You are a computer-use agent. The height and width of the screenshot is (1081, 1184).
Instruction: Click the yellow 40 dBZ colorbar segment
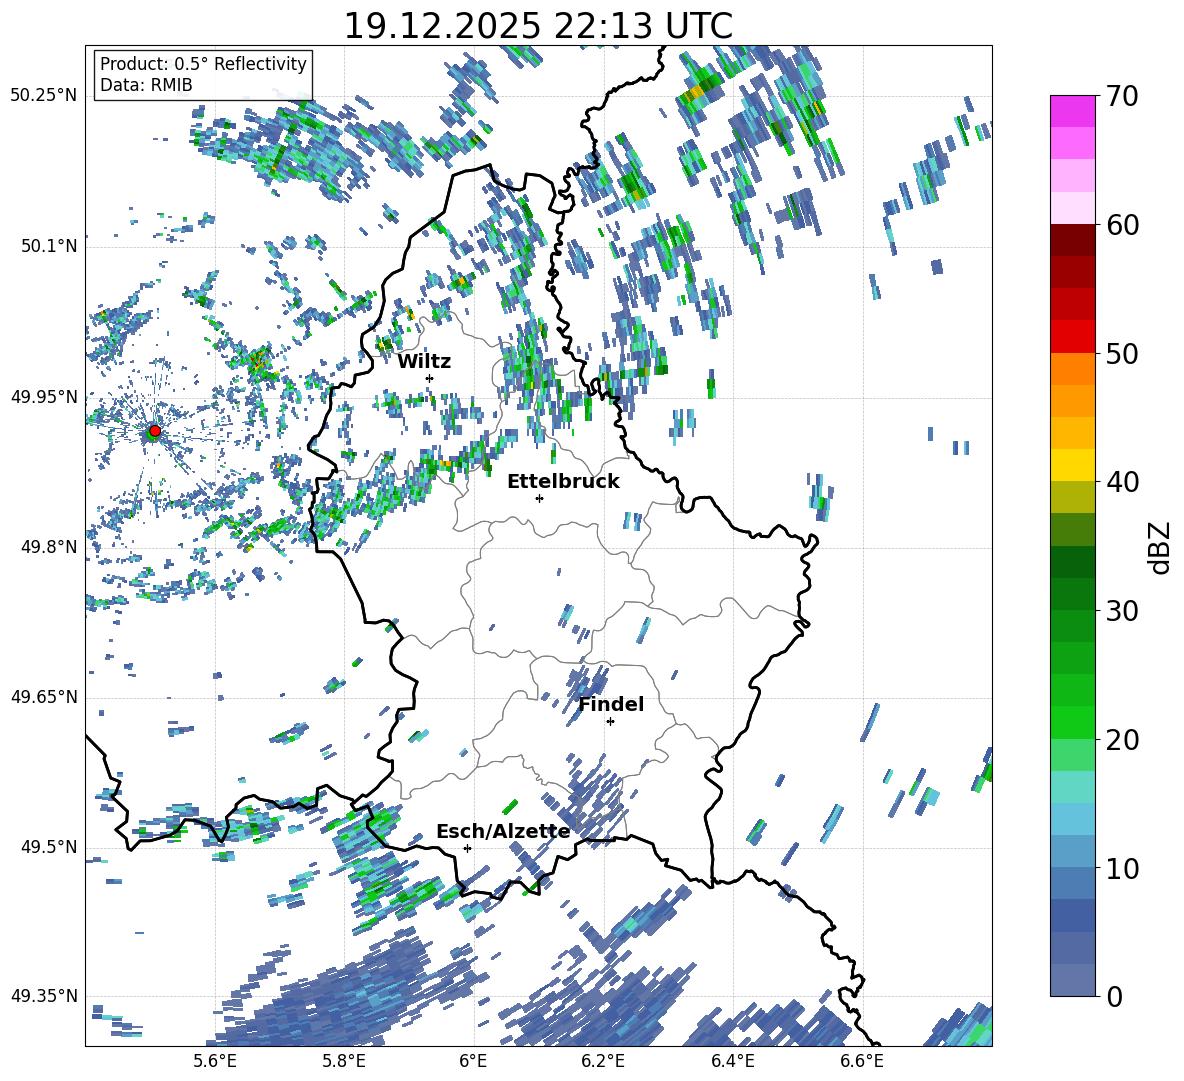point(1072,465)
